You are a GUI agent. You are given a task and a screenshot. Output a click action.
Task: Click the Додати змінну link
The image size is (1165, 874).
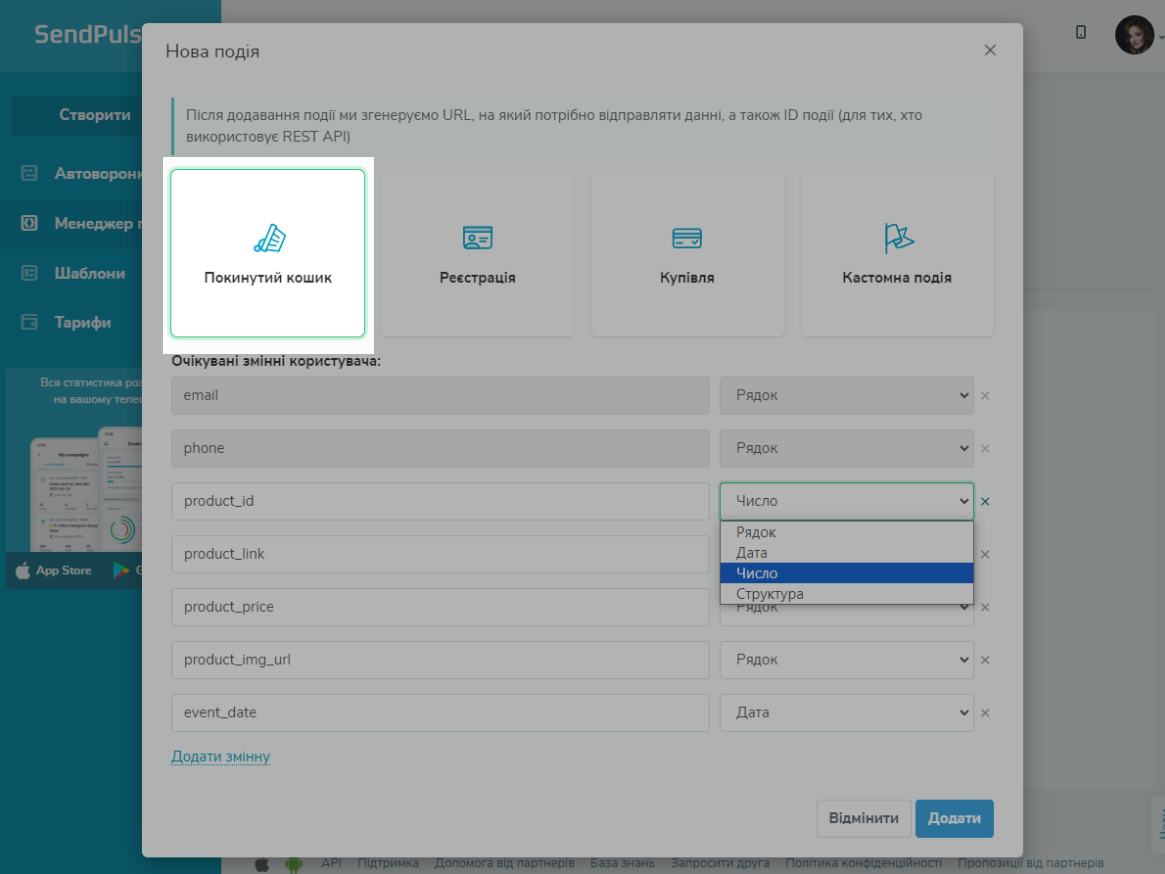click(x=221, y=757)
